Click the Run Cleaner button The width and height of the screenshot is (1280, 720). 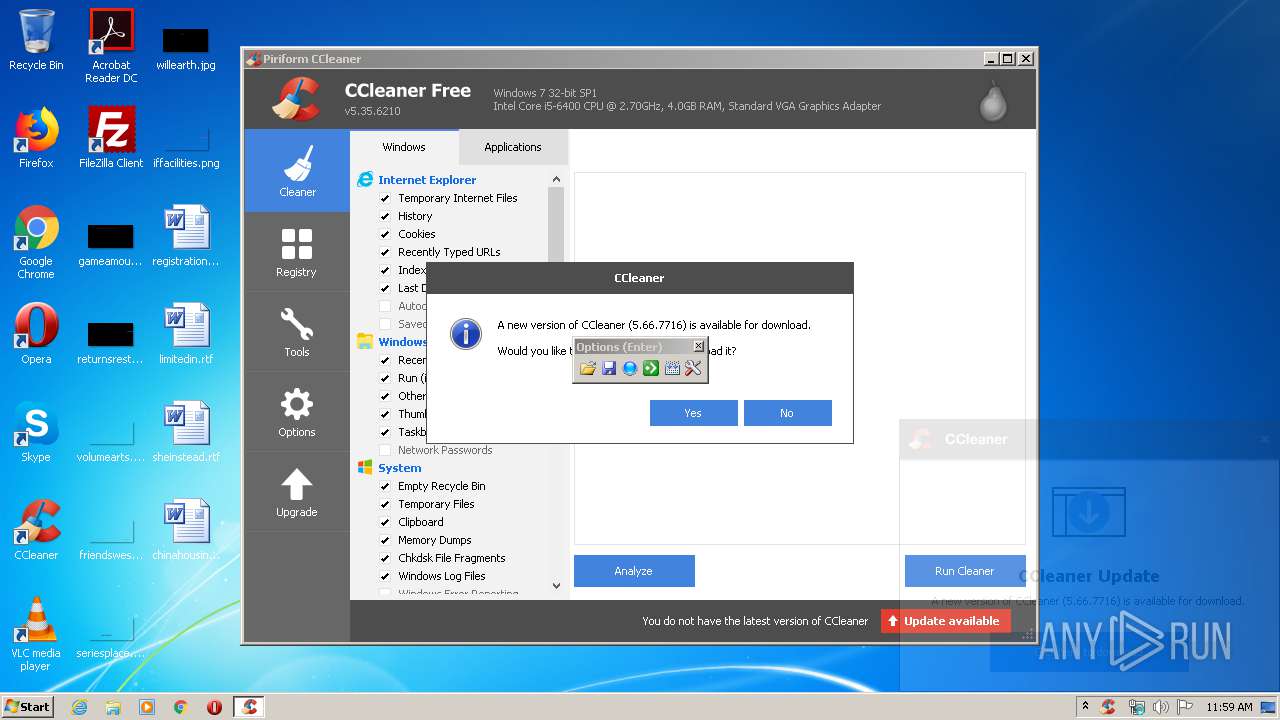pyautogui.click(x=965, y=571)
